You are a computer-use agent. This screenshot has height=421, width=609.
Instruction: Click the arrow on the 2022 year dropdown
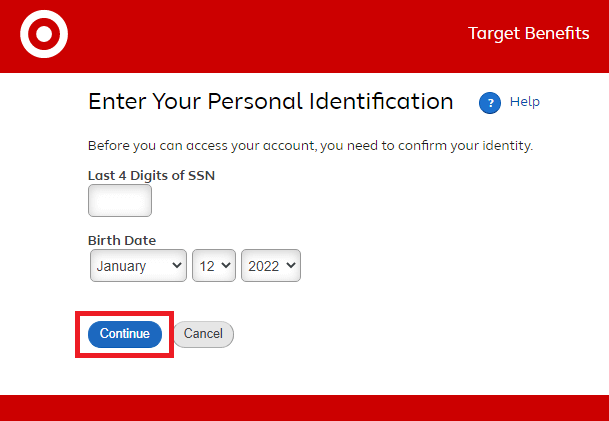tap(291, 265)
